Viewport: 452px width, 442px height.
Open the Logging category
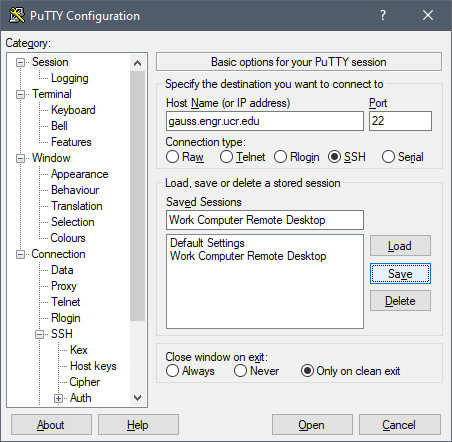coord(70,78)
